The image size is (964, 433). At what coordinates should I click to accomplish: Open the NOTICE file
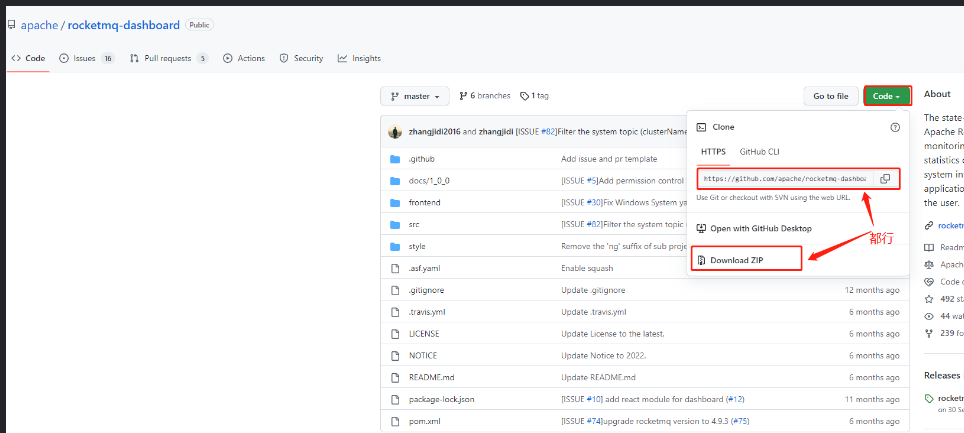pos(422,356)
